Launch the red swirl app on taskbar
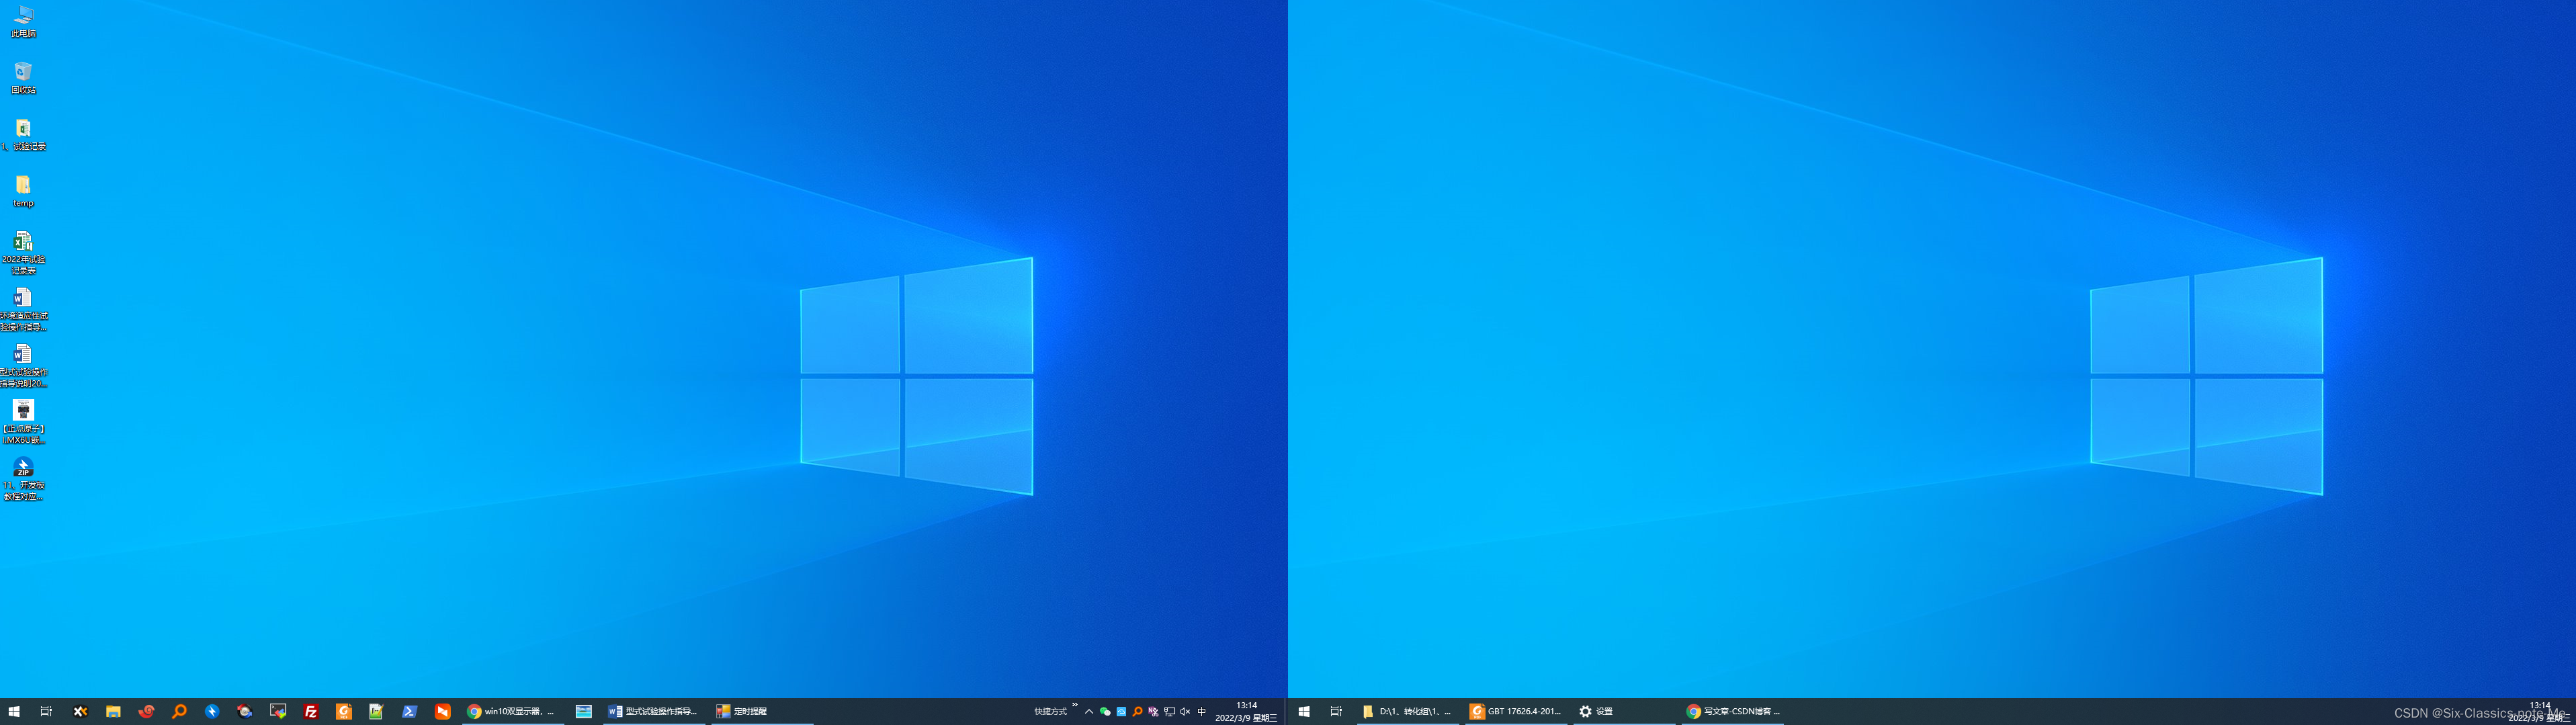The width and height of the screenshot is (2576, 725). click(x=146, y=711)
